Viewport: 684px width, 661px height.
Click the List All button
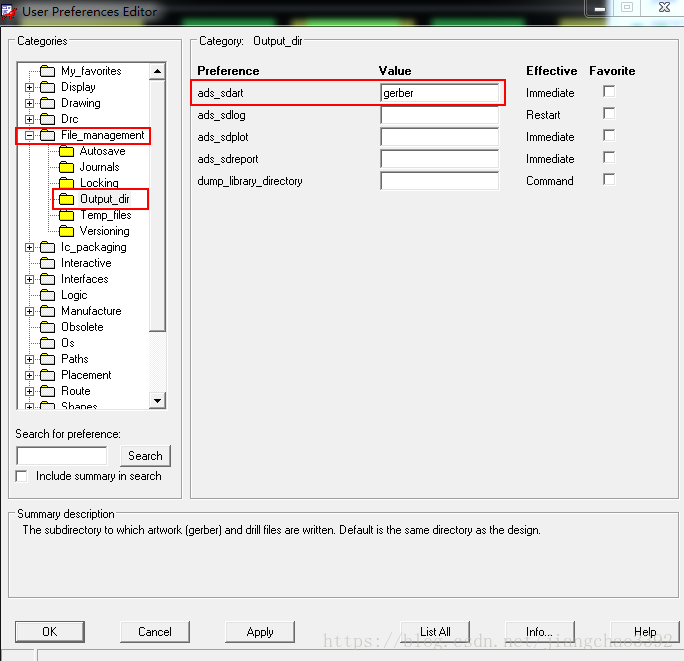coord(435,632)
